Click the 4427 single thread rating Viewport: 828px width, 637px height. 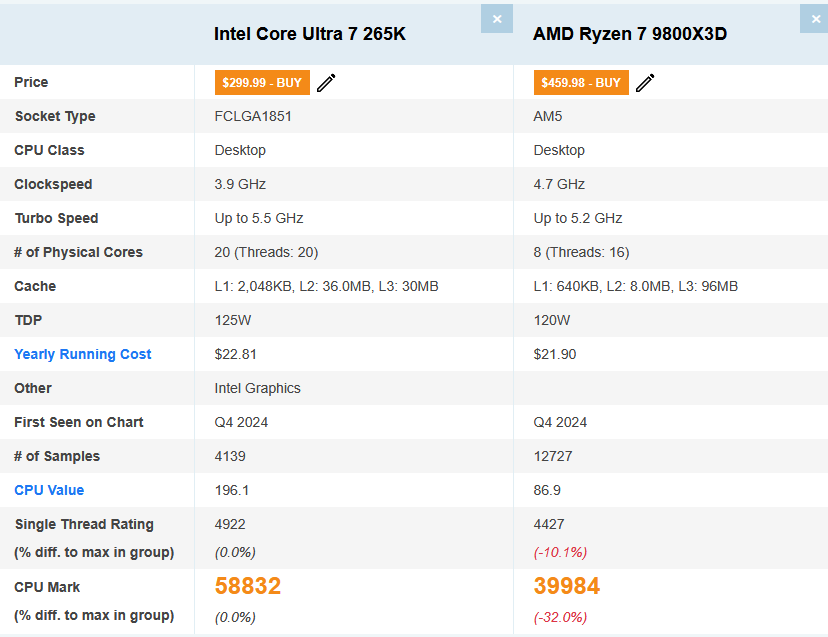coord(549,524)
